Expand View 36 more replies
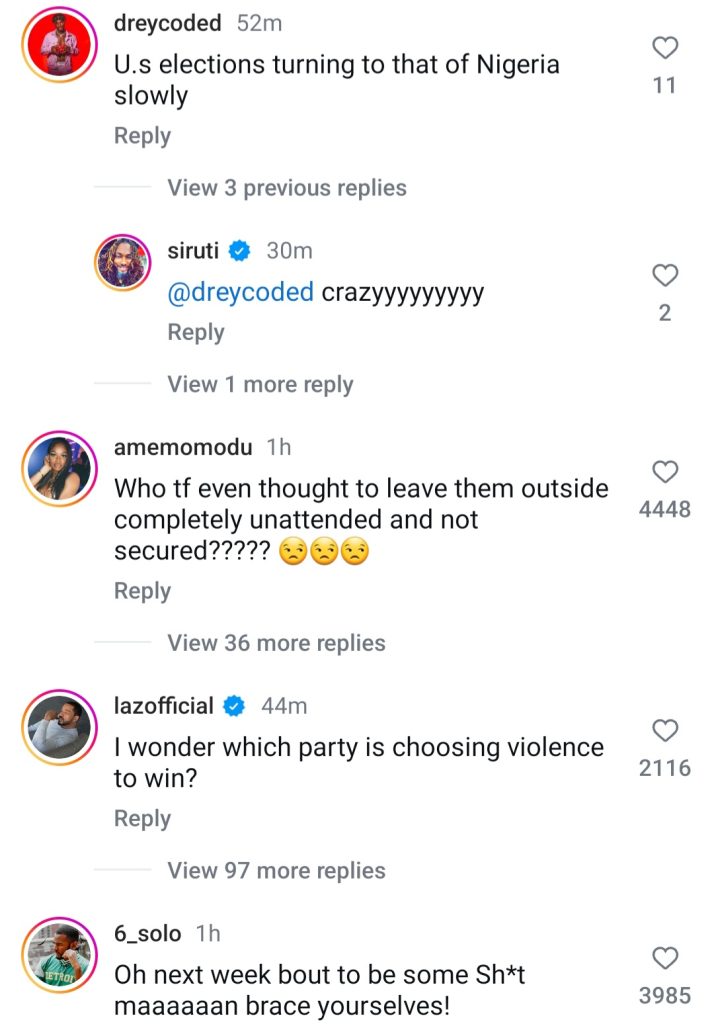714x1024 pixels. (x=276, y=643)
